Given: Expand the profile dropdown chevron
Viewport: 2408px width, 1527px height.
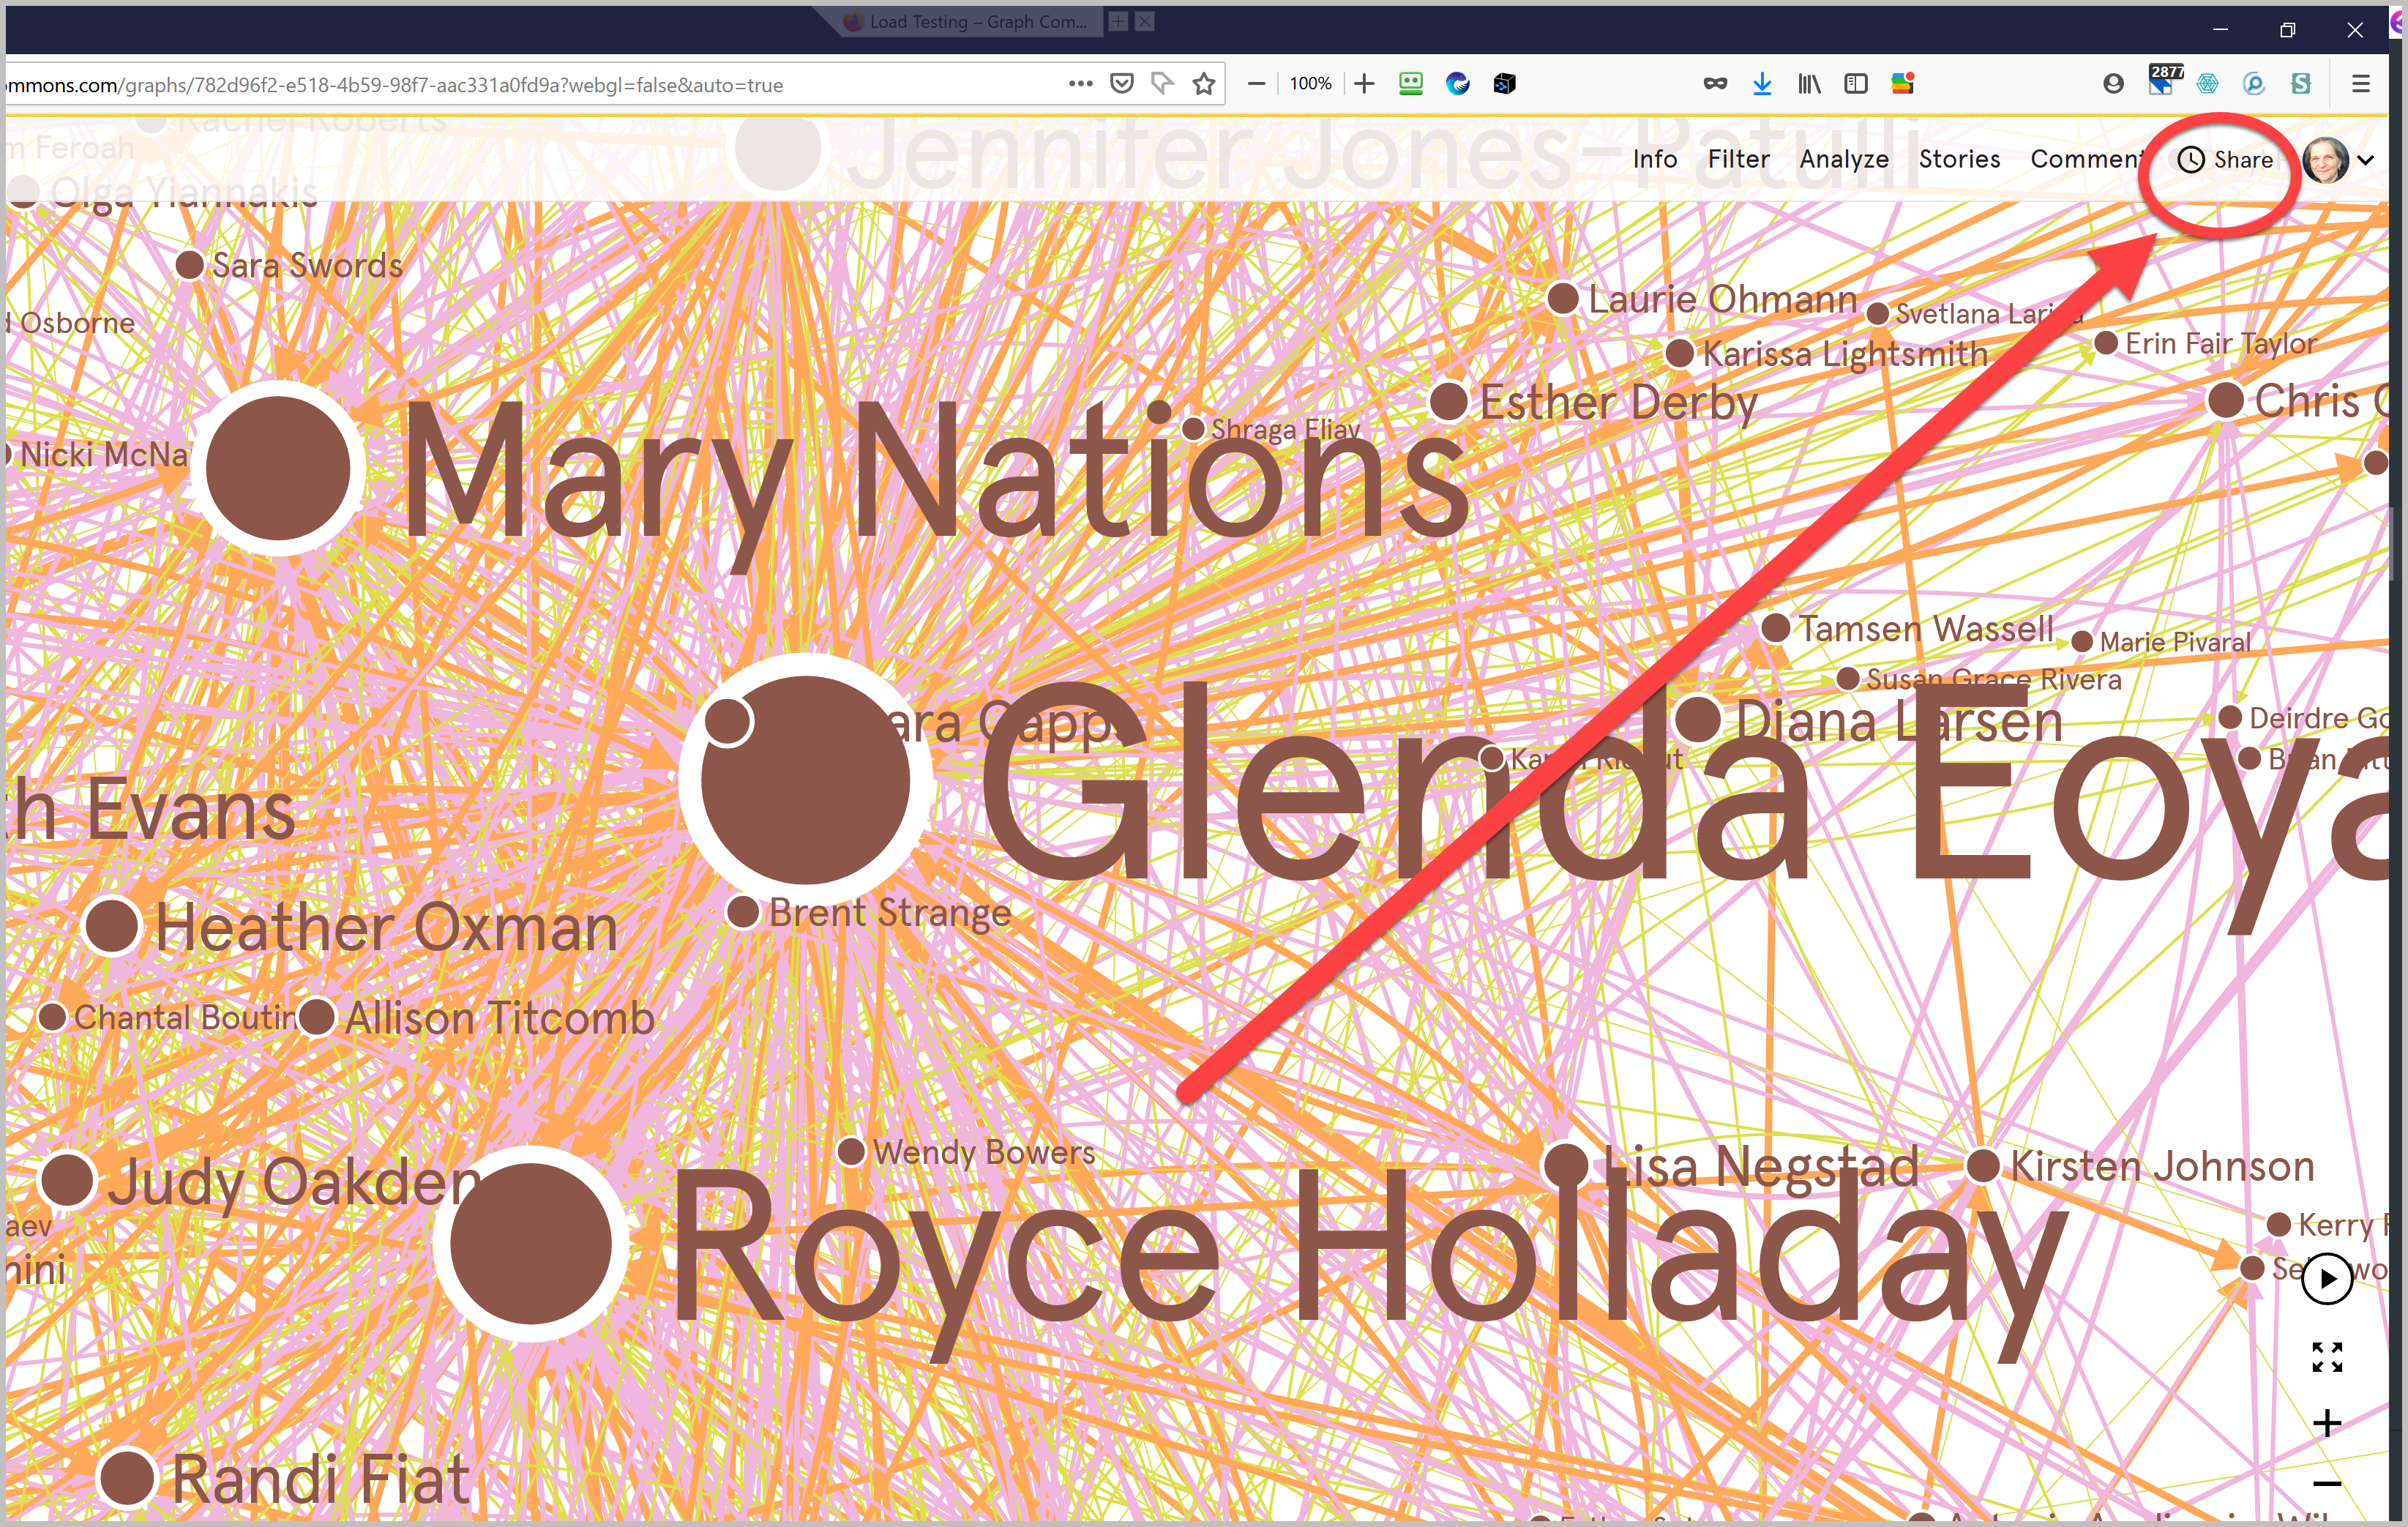Looking at the screenshot, I should pos(2365,160).
